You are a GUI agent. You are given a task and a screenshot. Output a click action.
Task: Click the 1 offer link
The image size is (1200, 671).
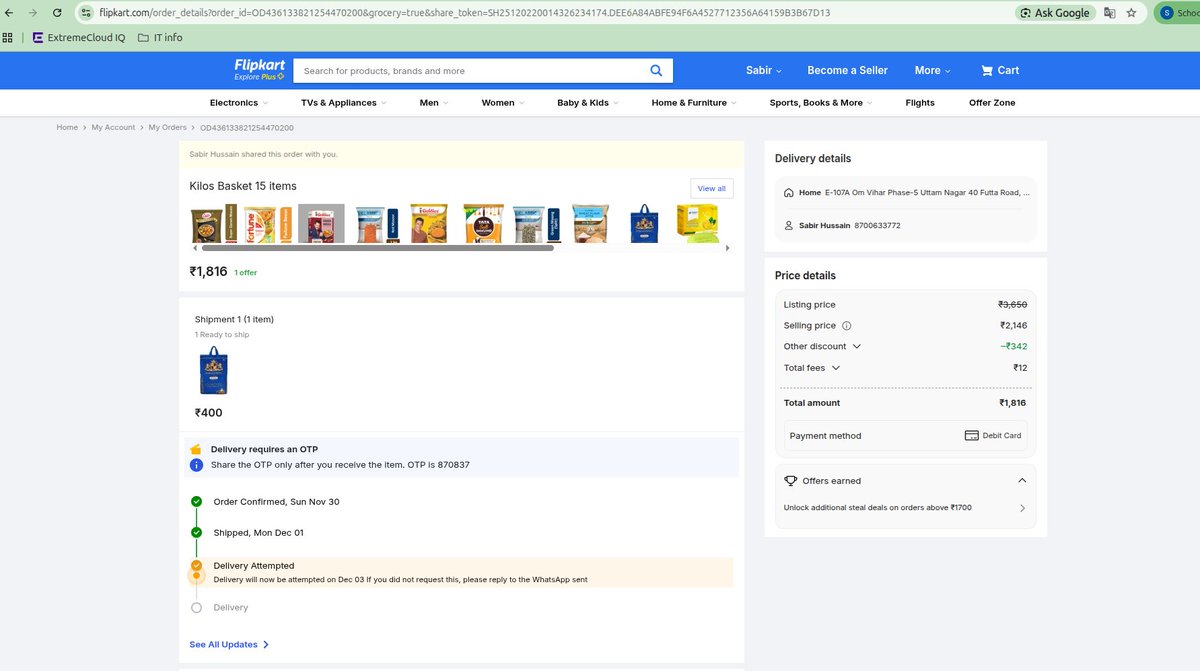(x=246, y=273)
